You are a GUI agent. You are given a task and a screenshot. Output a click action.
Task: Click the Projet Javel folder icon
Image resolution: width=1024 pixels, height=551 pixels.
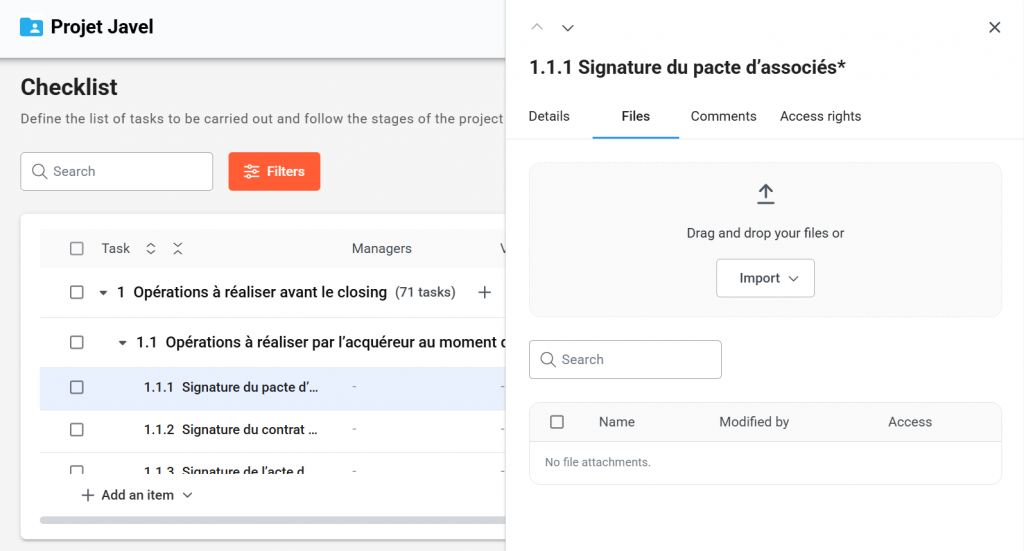[31, 27]
